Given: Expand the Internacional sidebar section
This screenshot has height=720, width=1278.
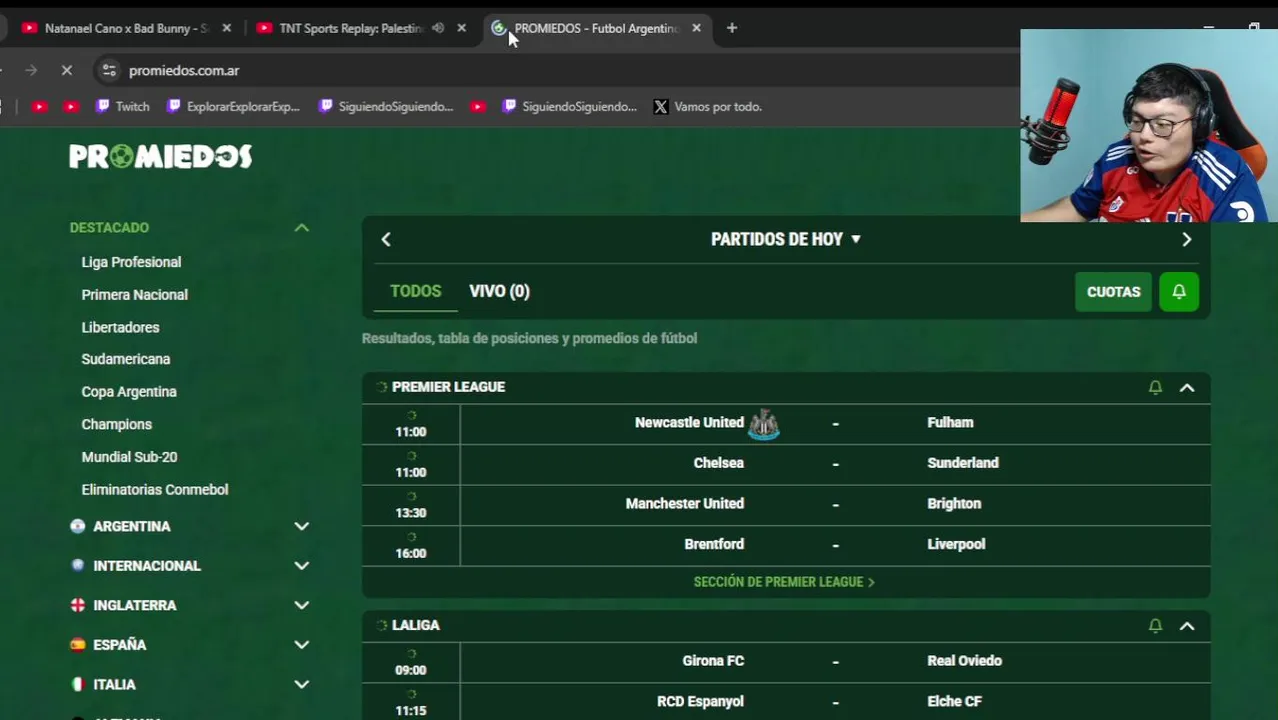Looking at the screenshot, I should (x=301, y=566).
